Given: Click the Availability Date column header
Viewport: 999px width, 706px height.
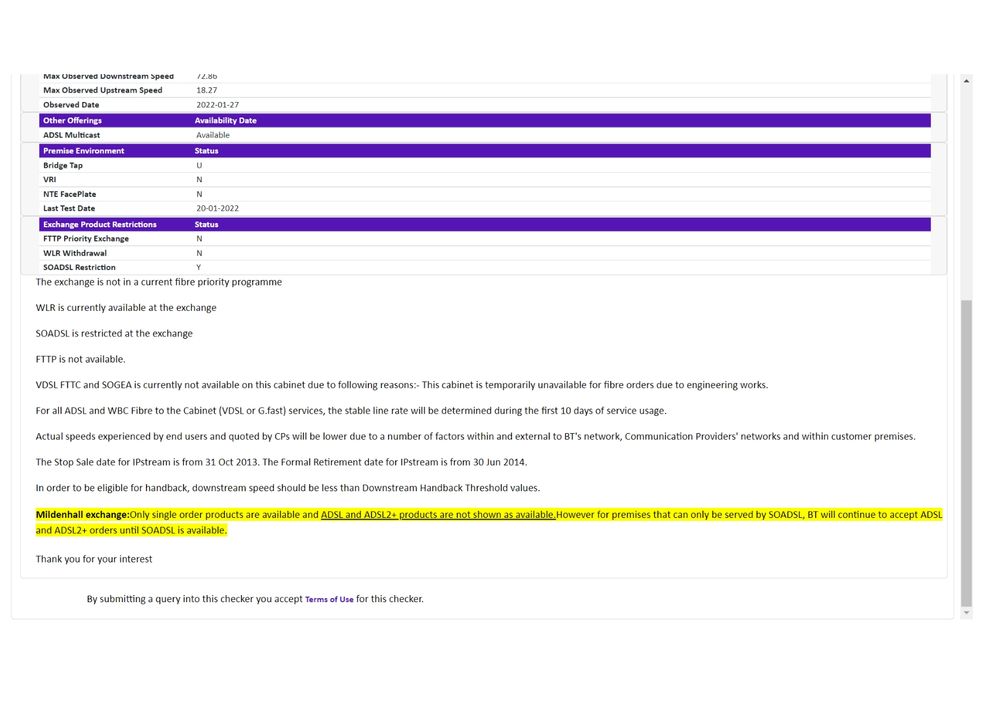Looking at the screenshot, I should point(225,121).
